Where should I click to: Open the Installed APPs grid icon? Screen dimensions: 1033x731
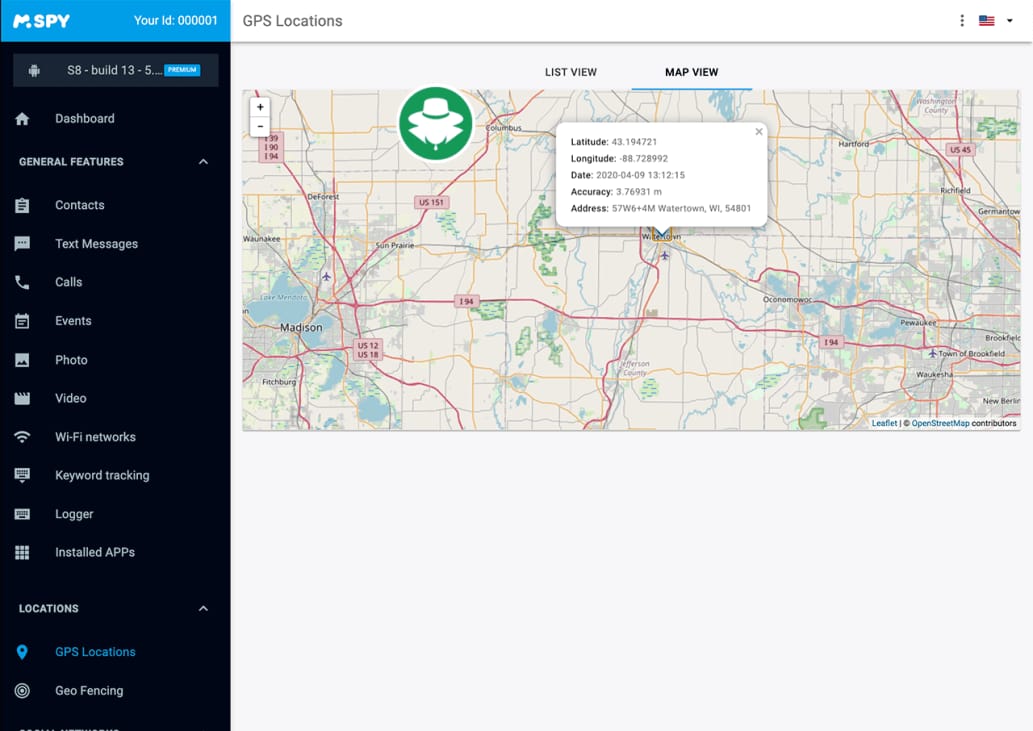(x=22, y=552)
